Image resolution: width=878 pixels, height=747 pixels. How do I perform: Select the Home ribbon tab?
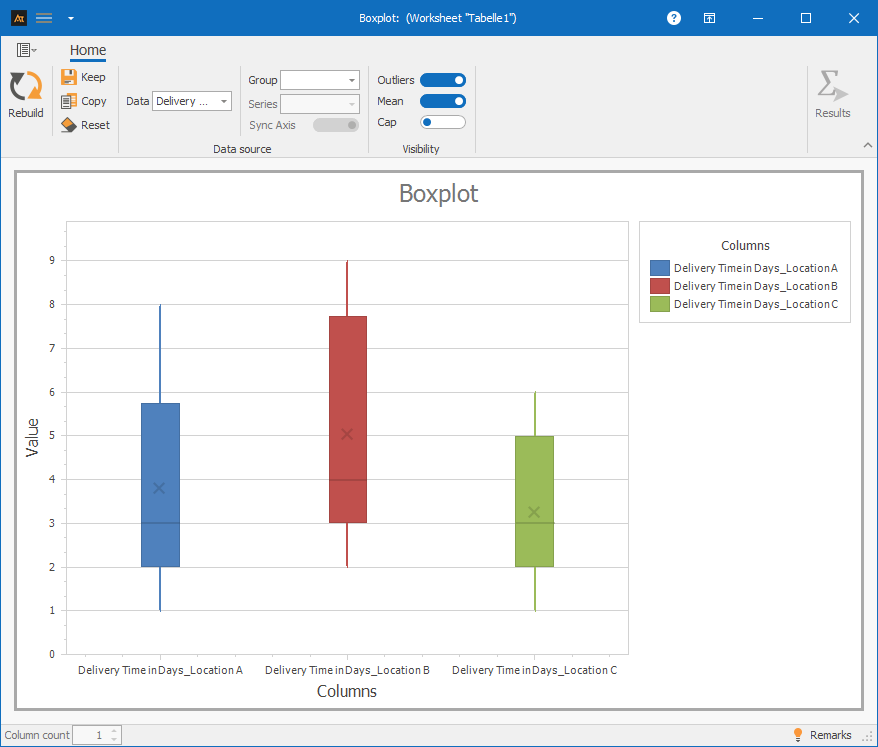(x=88, y=51)
